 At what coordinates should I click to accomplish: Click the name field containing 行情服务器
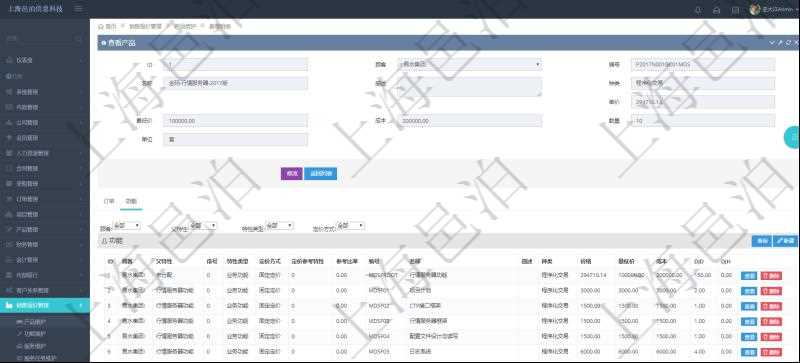235,83
